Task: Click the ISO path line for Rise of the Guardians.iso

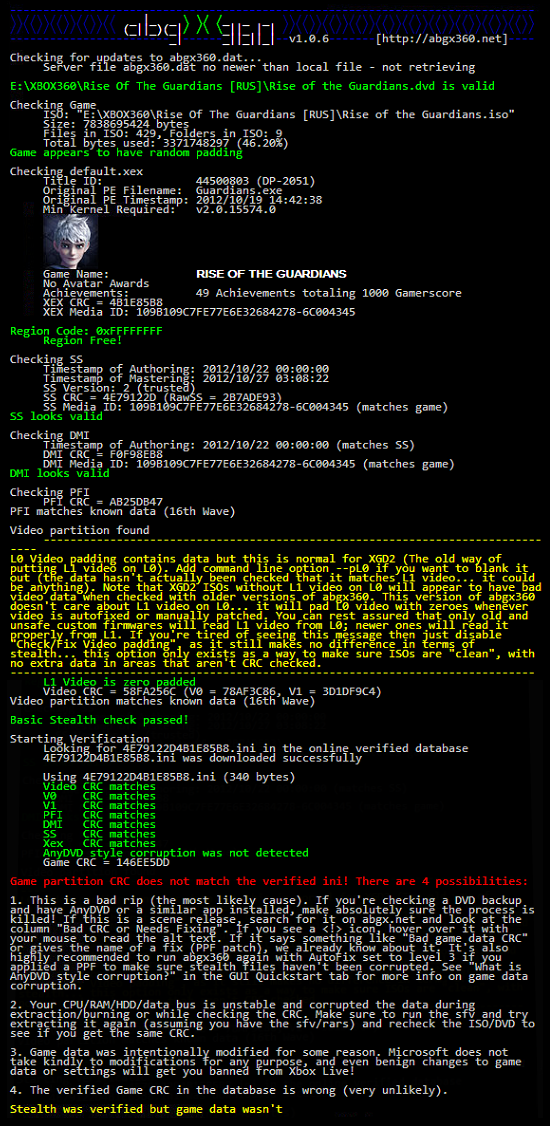Action: pyautogui.click(x=279, y=115)
